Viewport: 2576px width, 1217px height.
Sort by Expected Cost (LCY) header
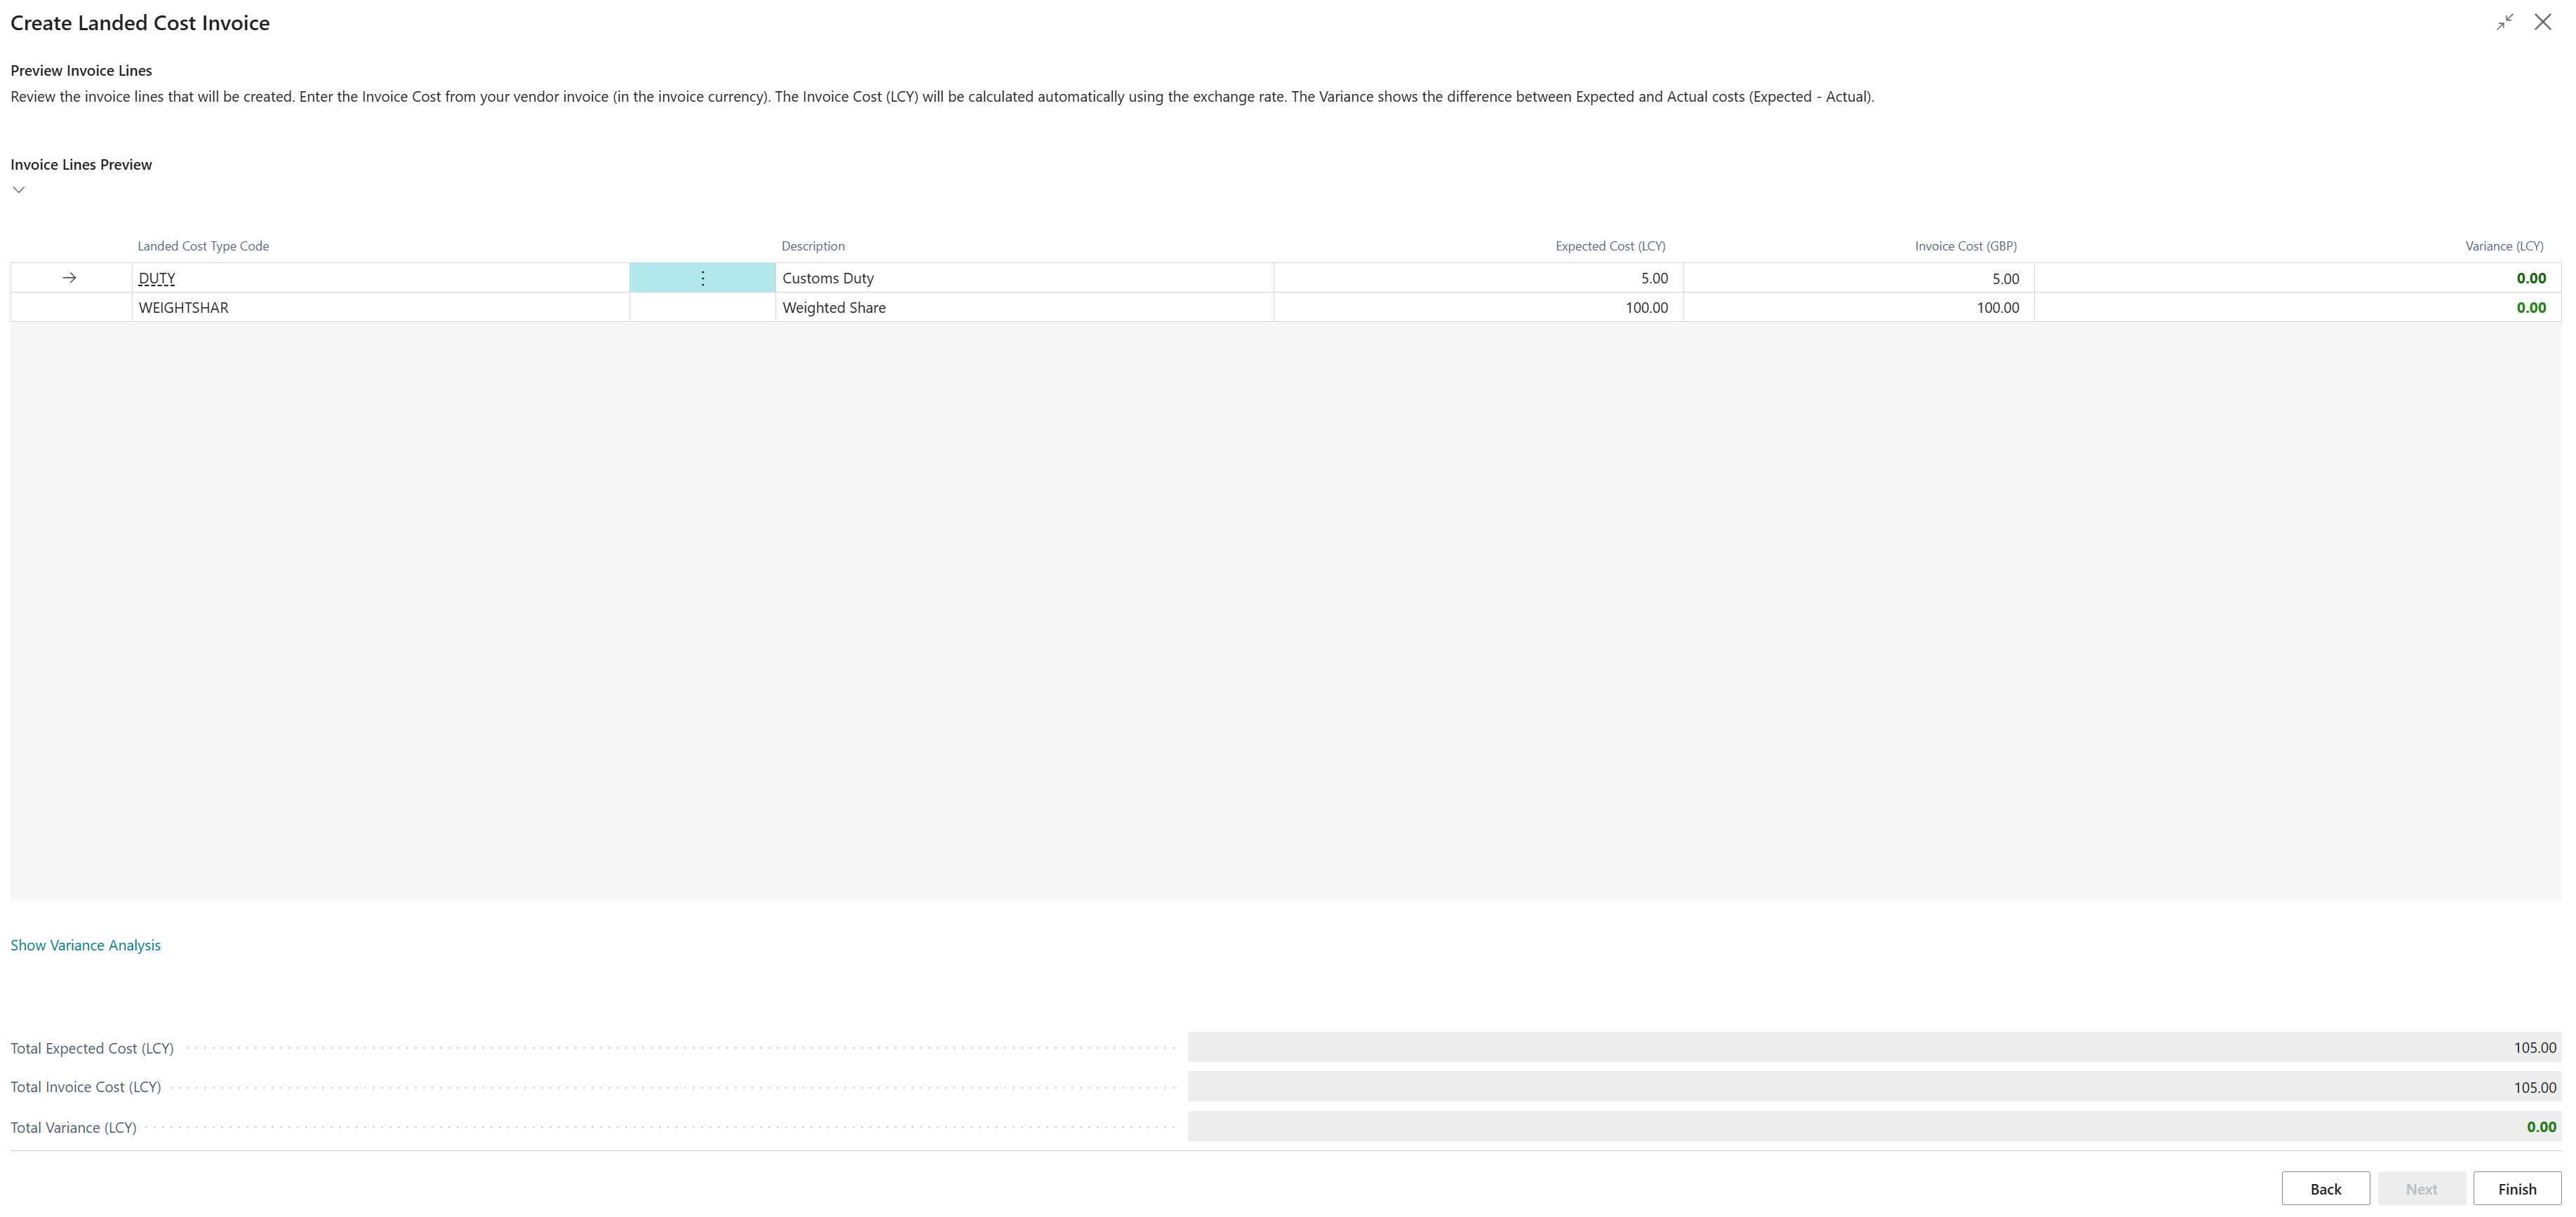tap(1610, 246)
